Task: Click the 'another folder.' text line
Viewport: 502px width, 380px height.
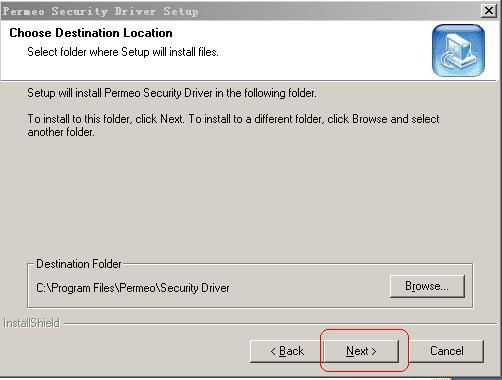Action: pyautogui.click(x=61, y=132)
